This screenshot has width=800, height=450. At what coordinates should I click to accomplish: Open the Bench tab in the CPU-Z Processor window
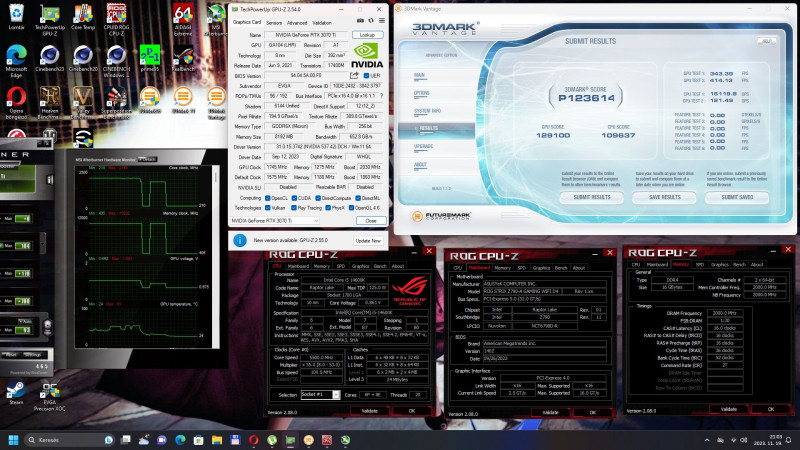380,266
